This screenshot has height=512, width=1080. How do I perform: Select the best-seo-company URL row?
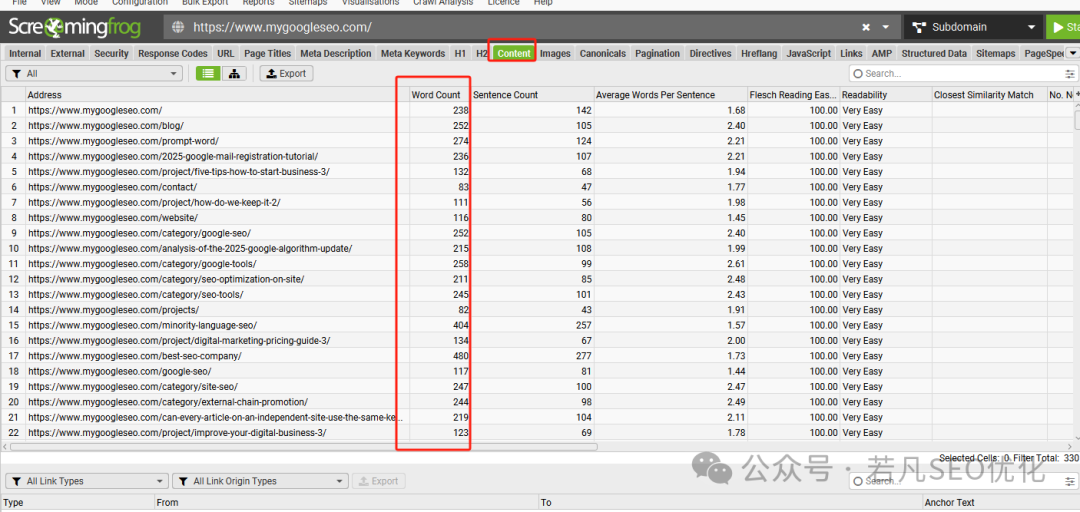[x=536, y=356]
